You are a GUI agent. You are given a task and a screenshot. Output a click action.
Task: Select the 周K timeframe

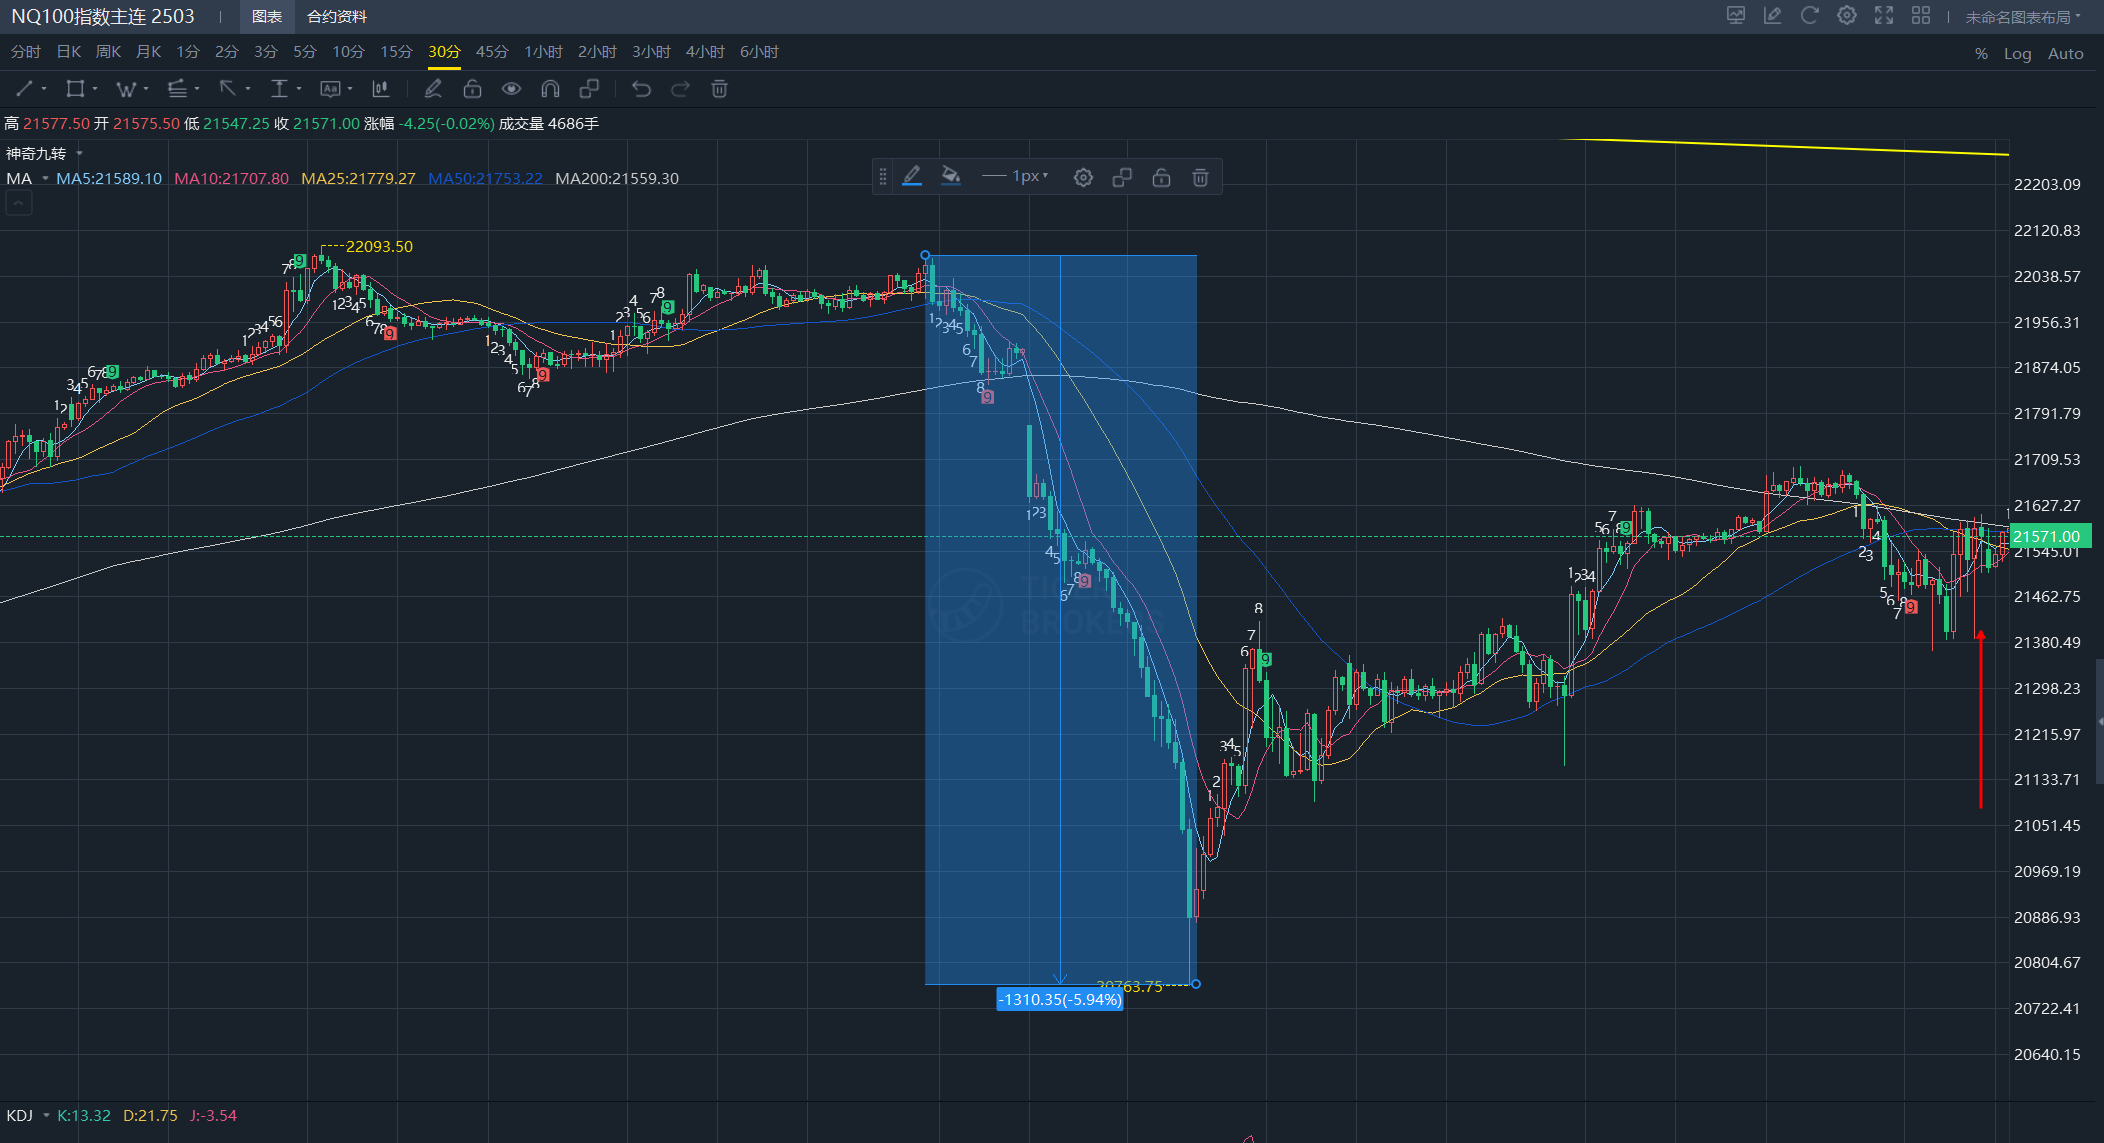(x=108, y=52)
